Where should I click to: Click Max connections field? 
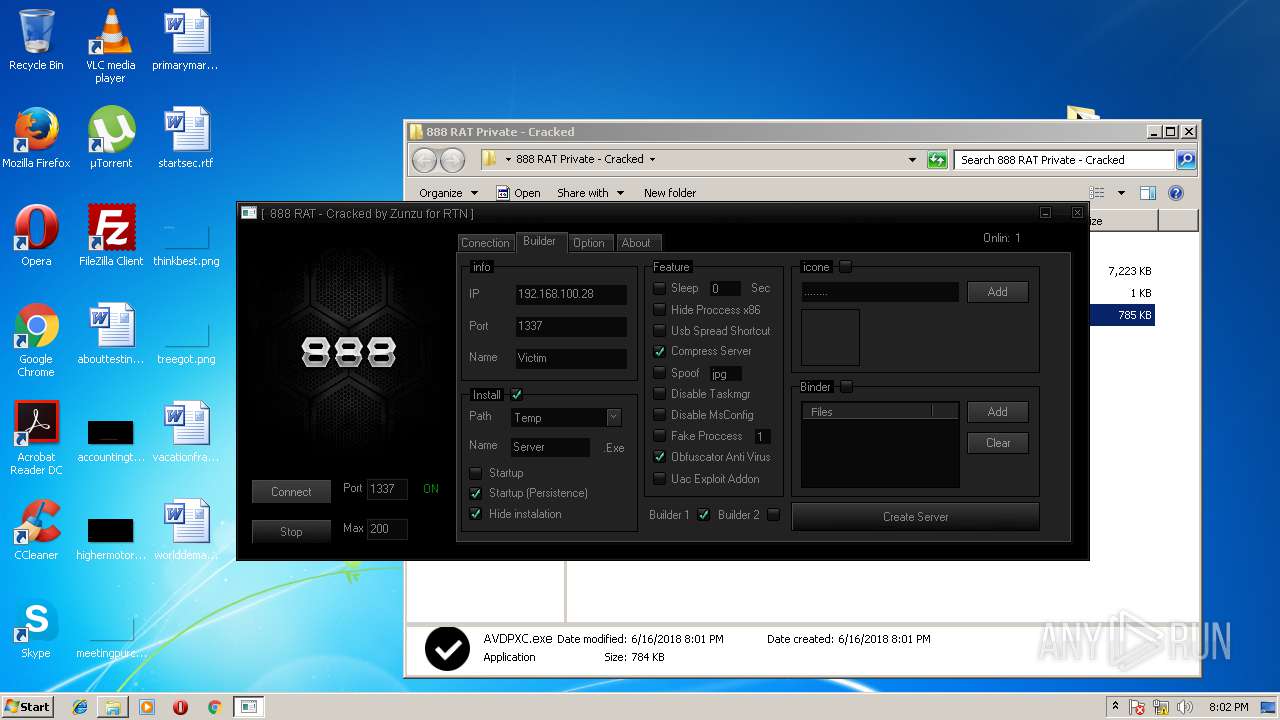pyautogui.click(x=387, y=529)
